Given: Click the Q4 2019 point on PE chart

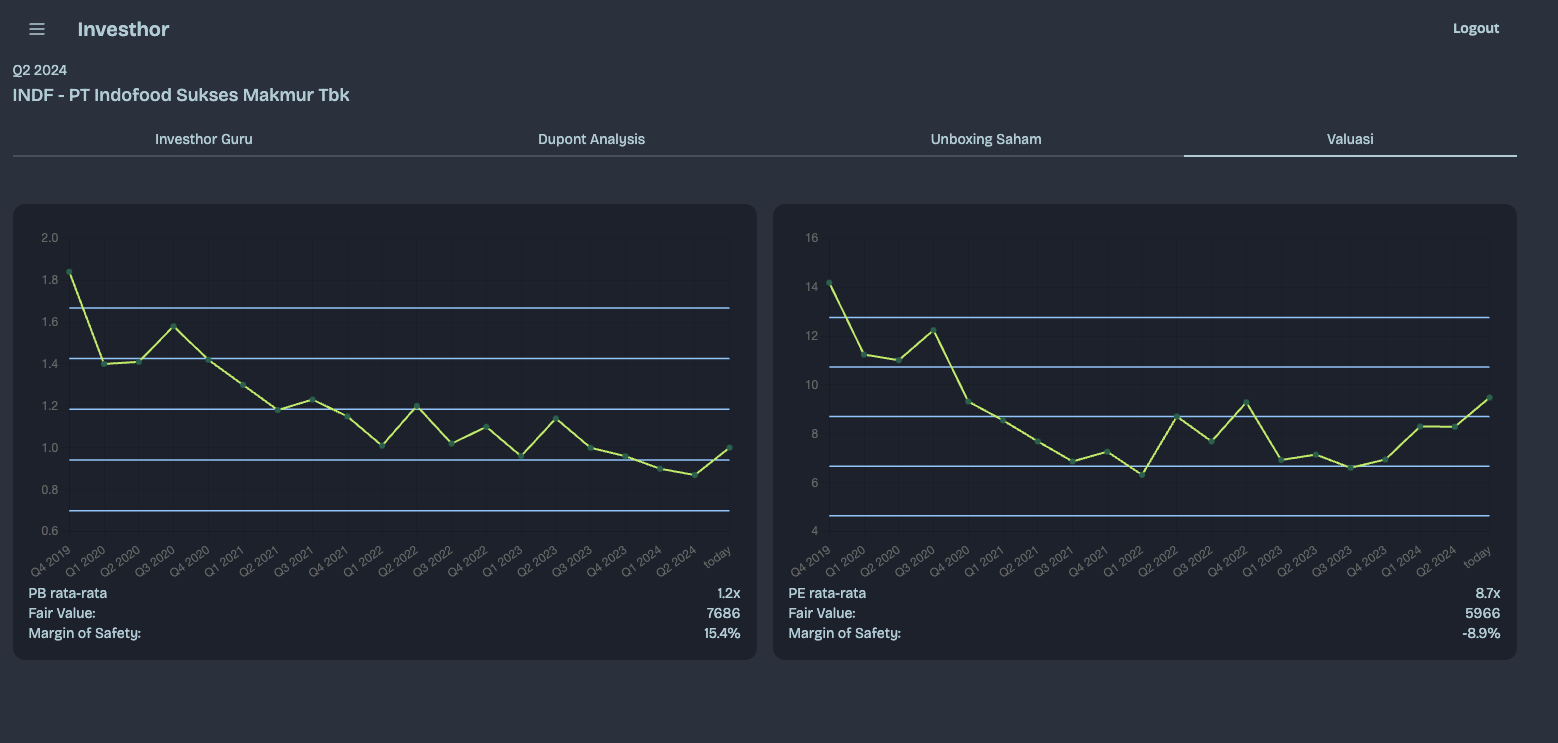Looking at the screenshot, I should pyautogui.click(x=829, y=283).
